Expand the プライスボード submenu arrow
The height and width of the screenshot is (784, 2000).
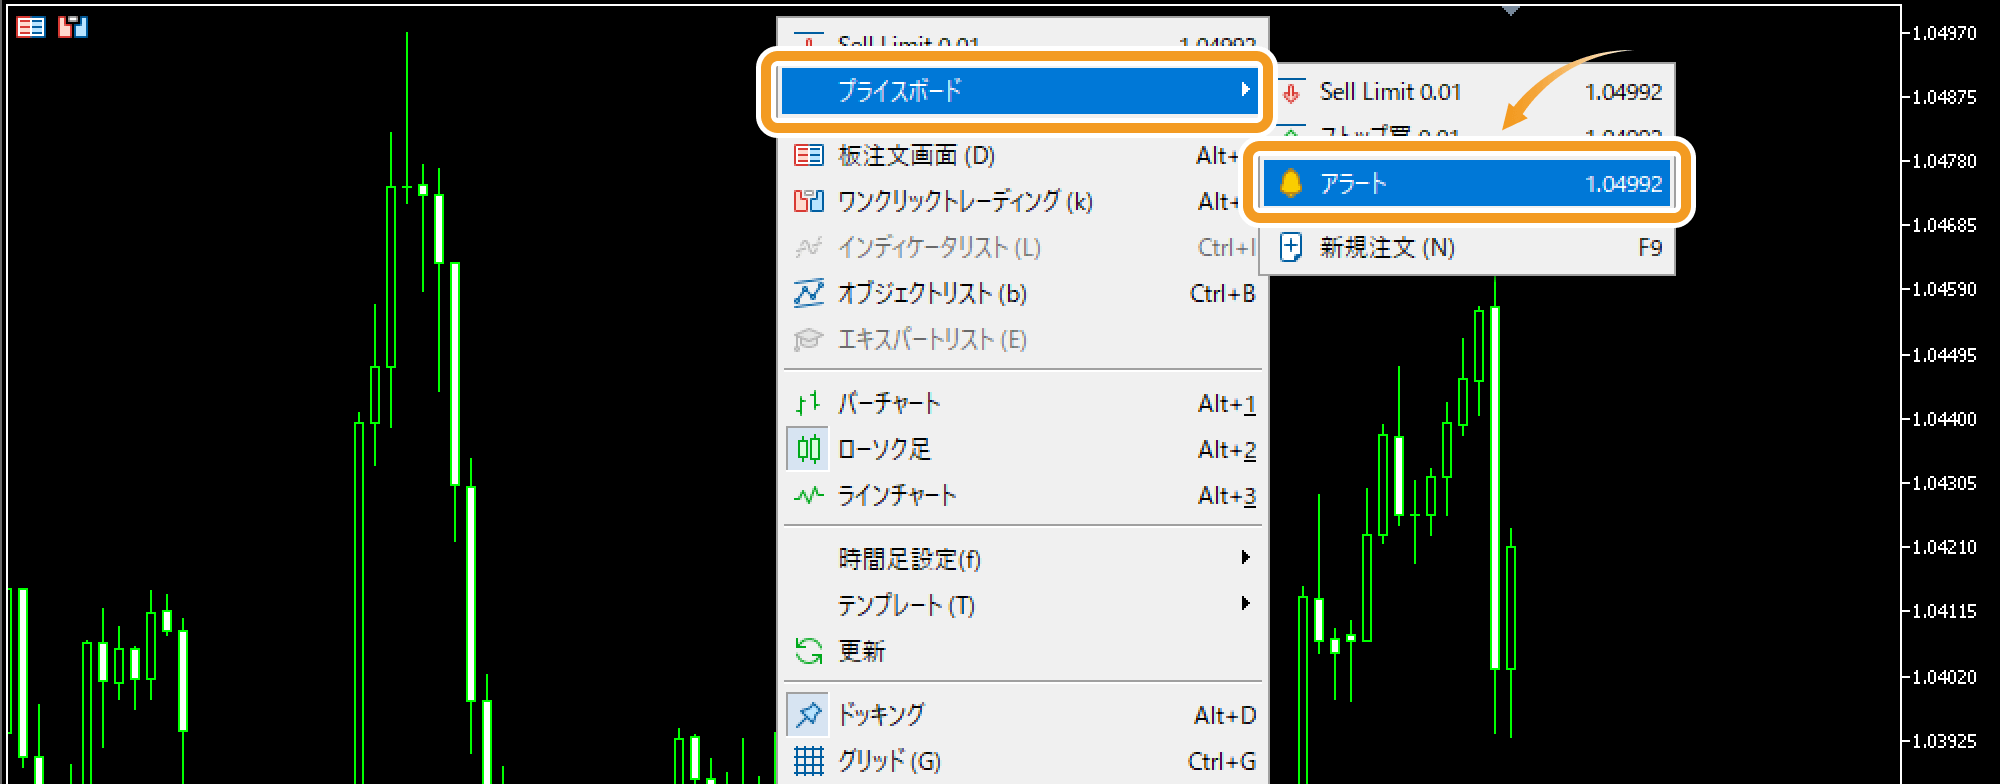pyautogui.click(x=1245, y=89)
